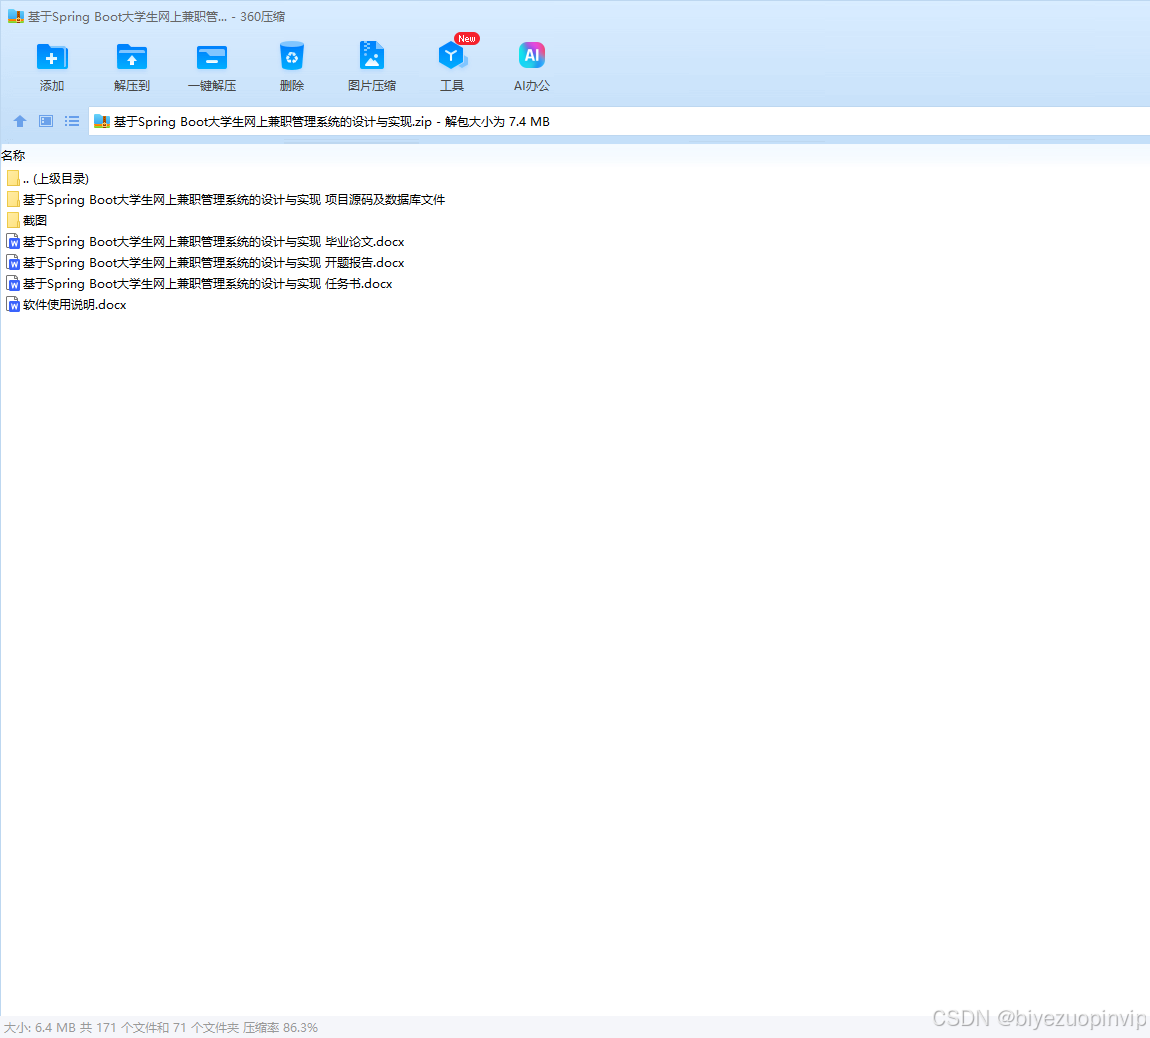Switch to the list view icon
The image size is (1150, 1038).
click(x=72, y=121)
